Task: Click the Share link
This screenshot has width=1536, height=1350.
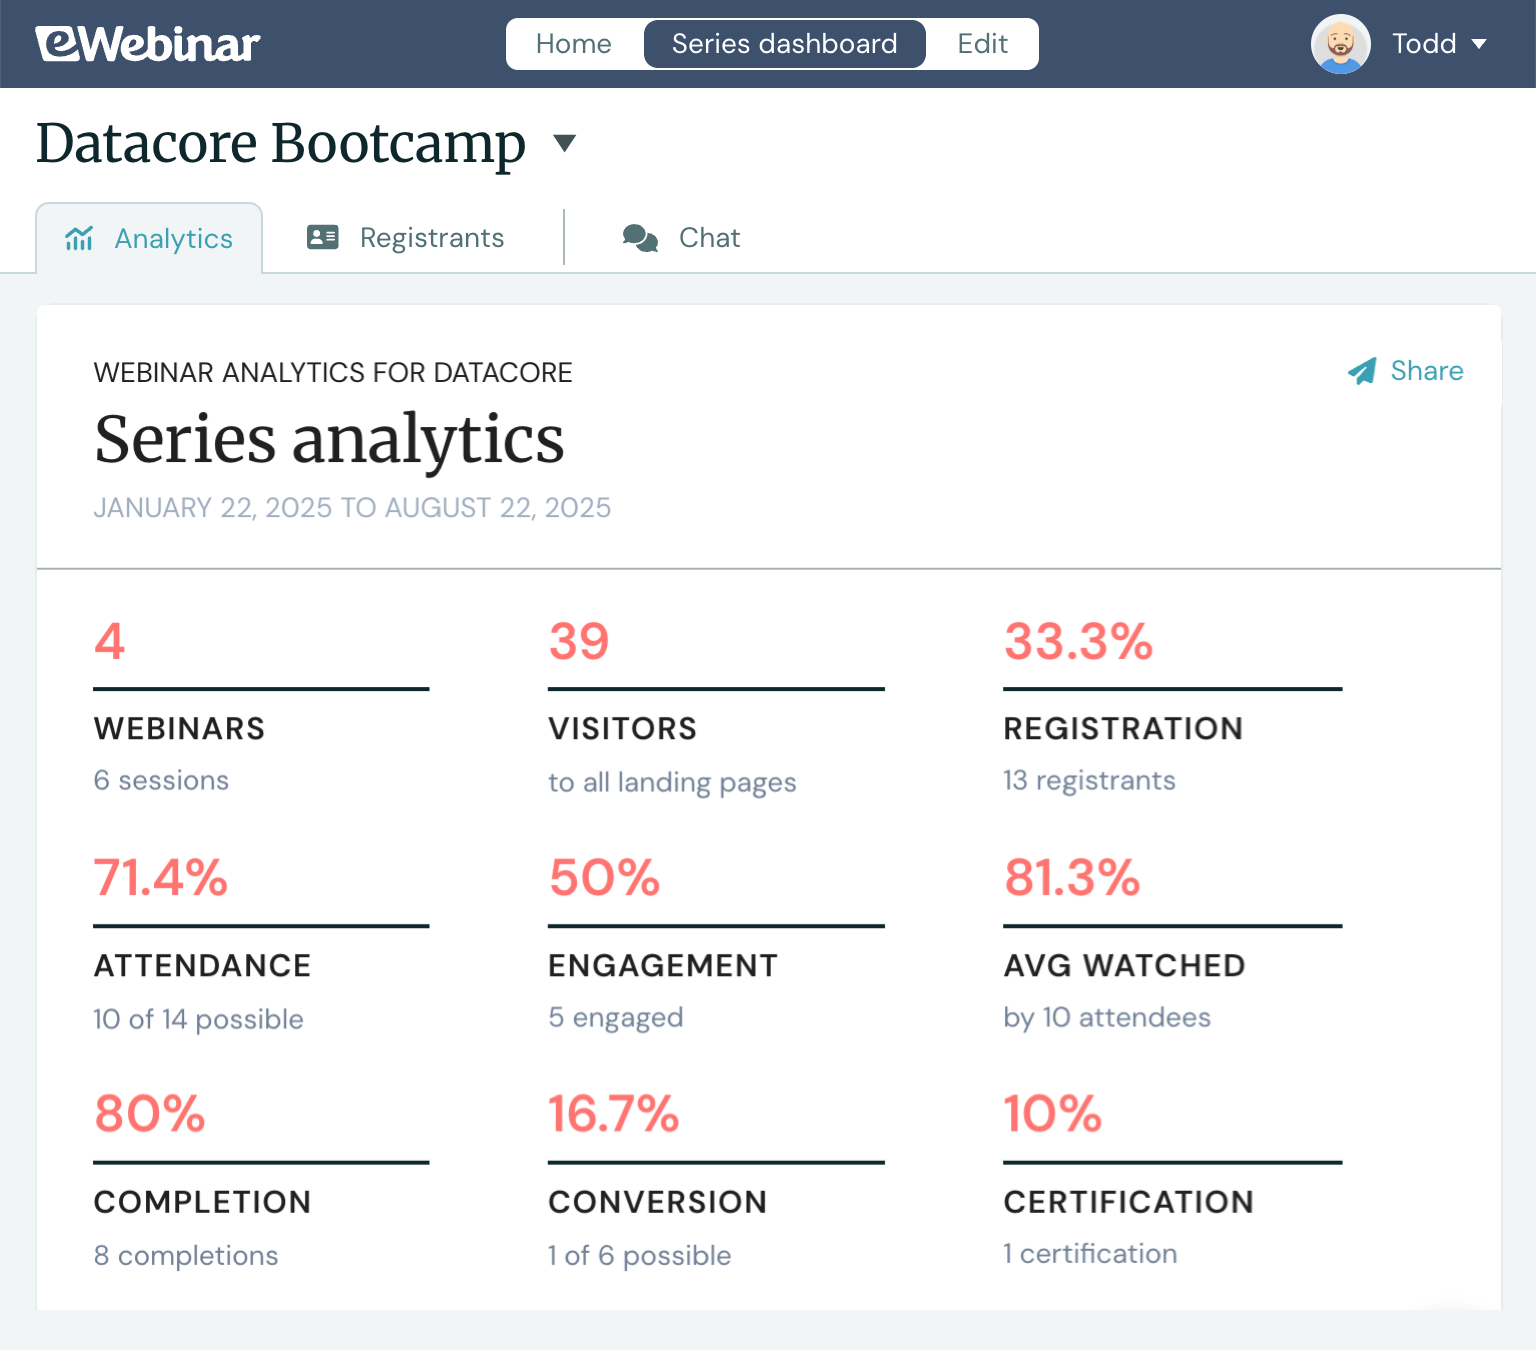Action: pyautogui.click(x=1426, y=371)
